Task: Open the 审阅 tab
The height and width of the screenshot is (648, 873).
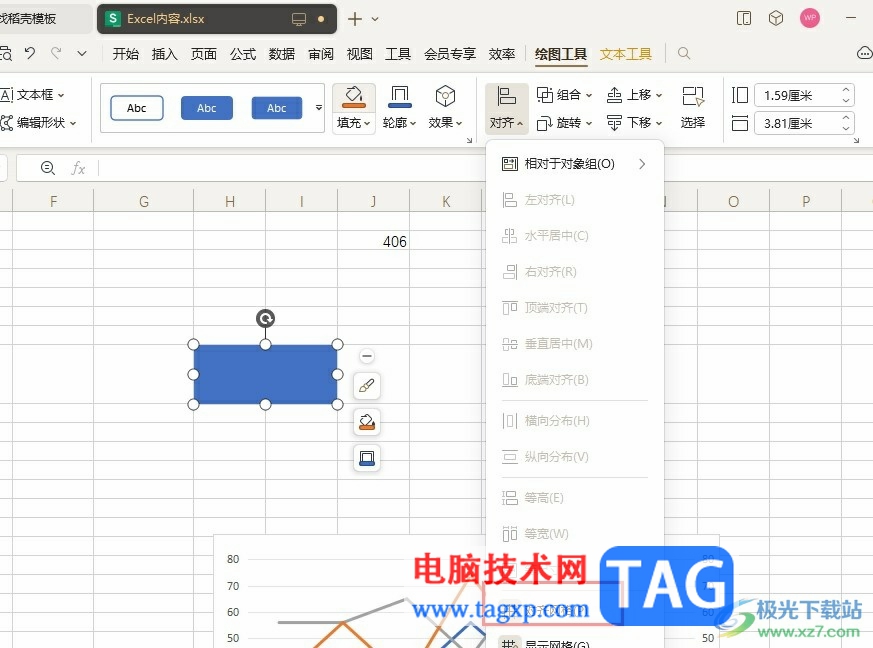Action: 321,54
